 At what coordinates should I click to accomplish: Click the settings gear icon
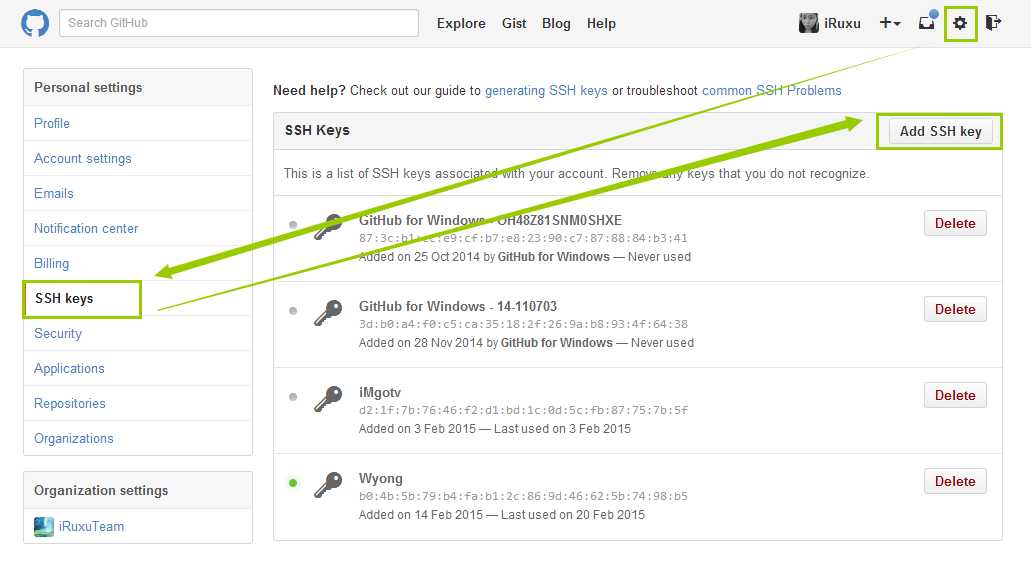click(960, 23)
